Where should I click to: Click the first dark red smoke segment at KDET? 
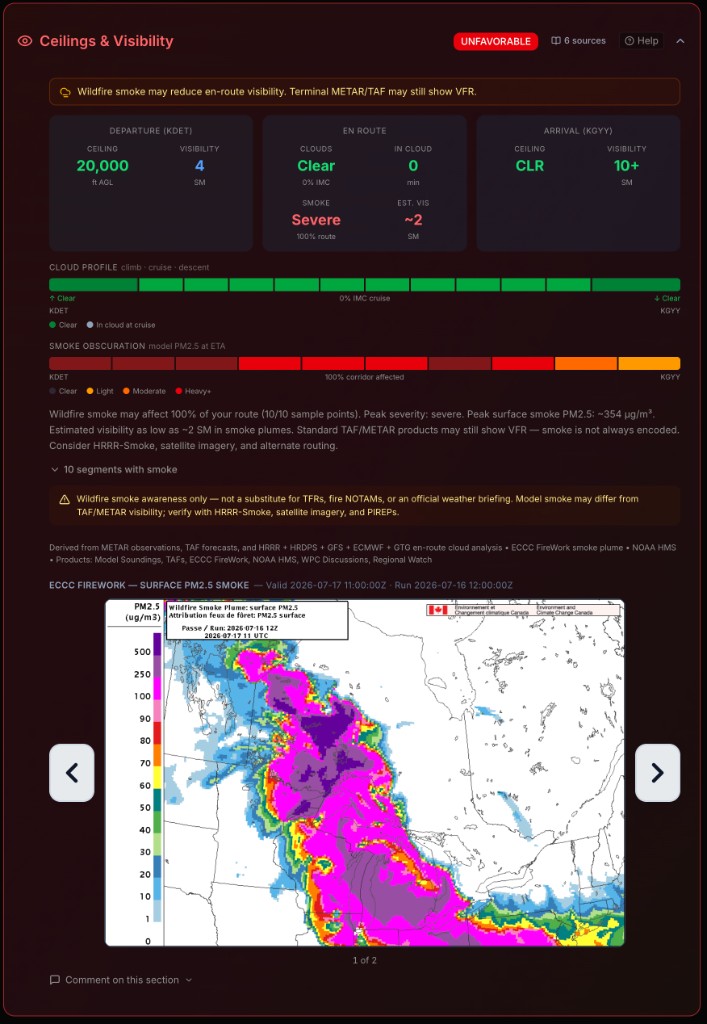[x=80, y=363]
